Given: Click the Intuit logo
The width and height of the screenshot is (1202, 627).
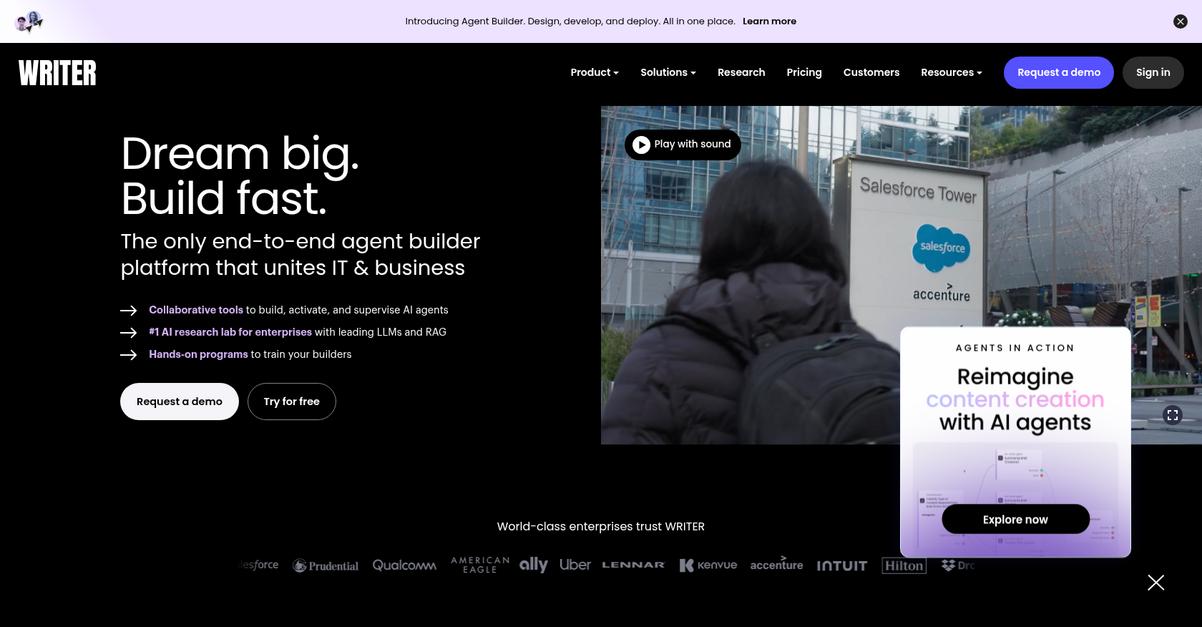Looking at the screenshot, I should [842, 565].
